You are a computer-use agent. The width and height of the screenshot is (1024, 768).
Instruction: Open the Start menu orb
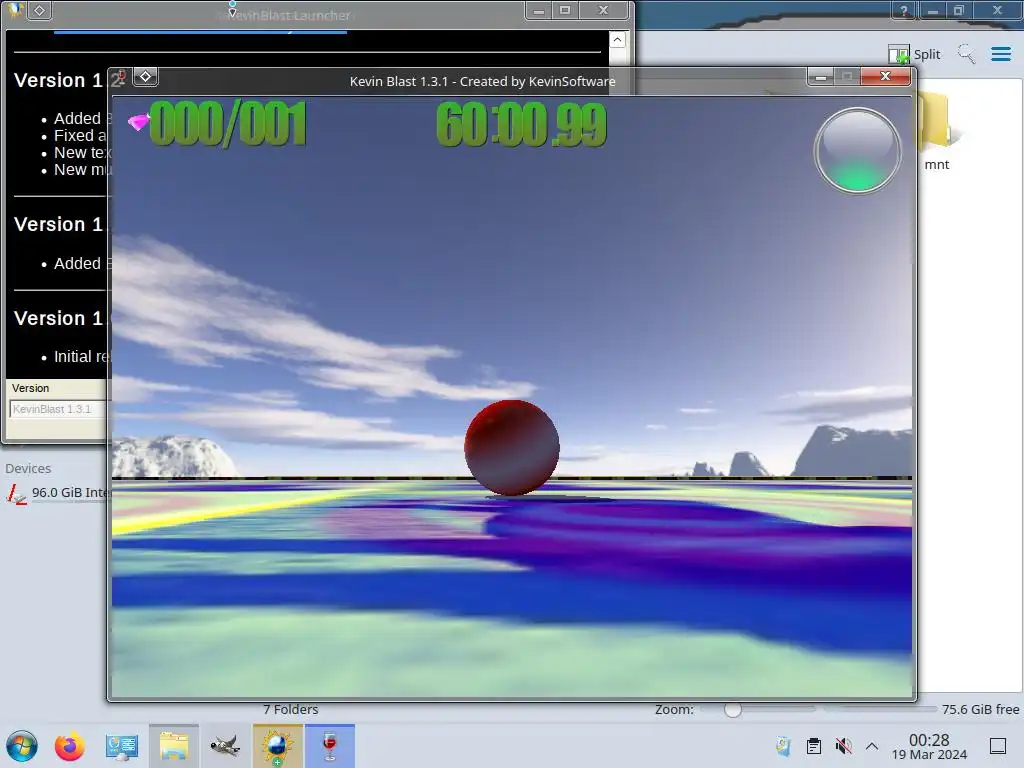click(22, 746)
